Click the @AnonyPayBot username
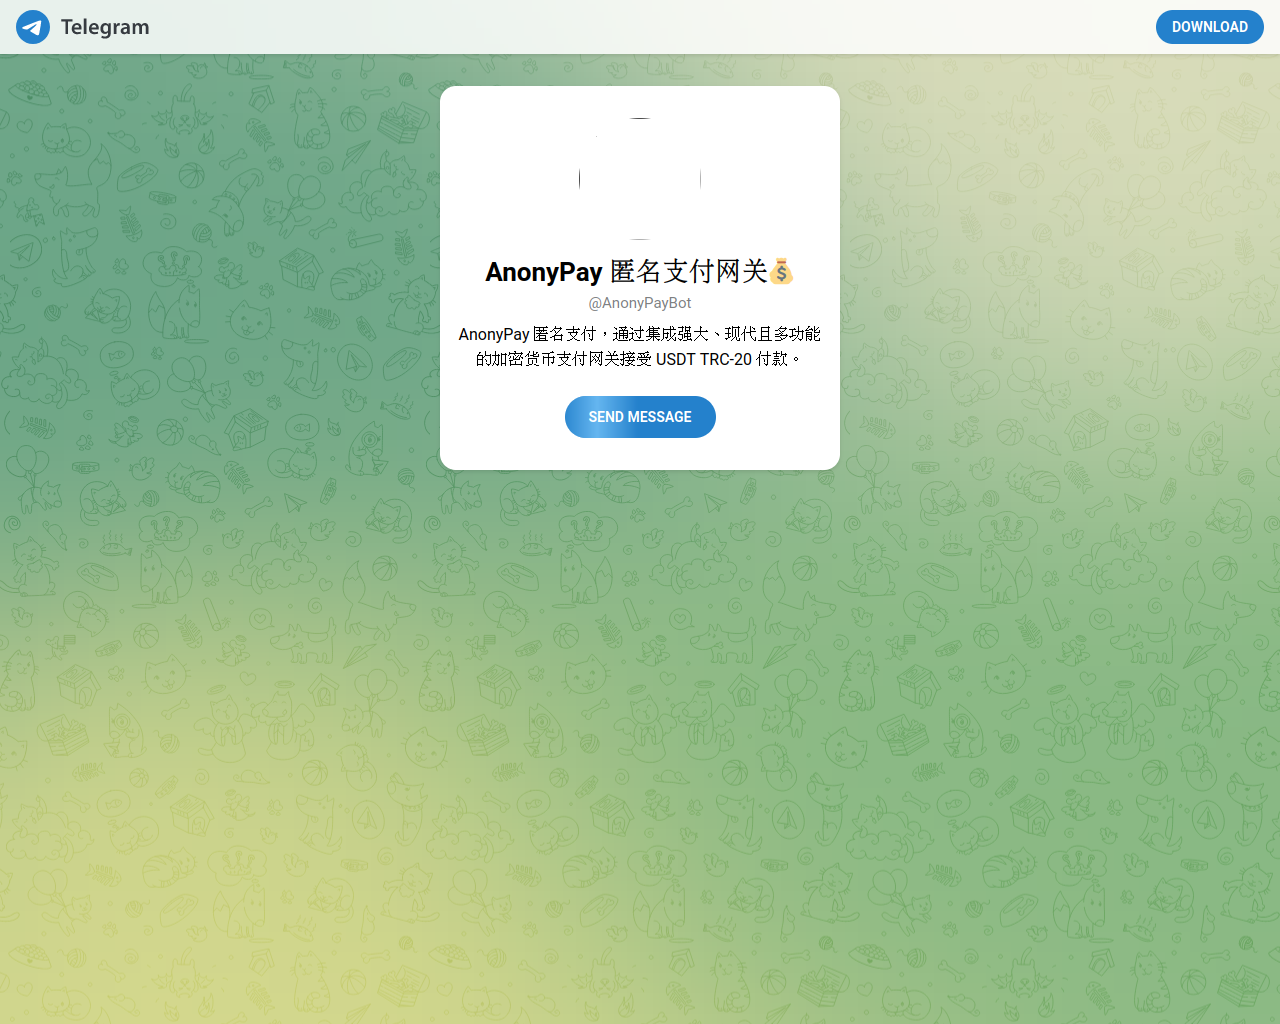This screenshot has height=1024, width=1280. click(640, 303)
